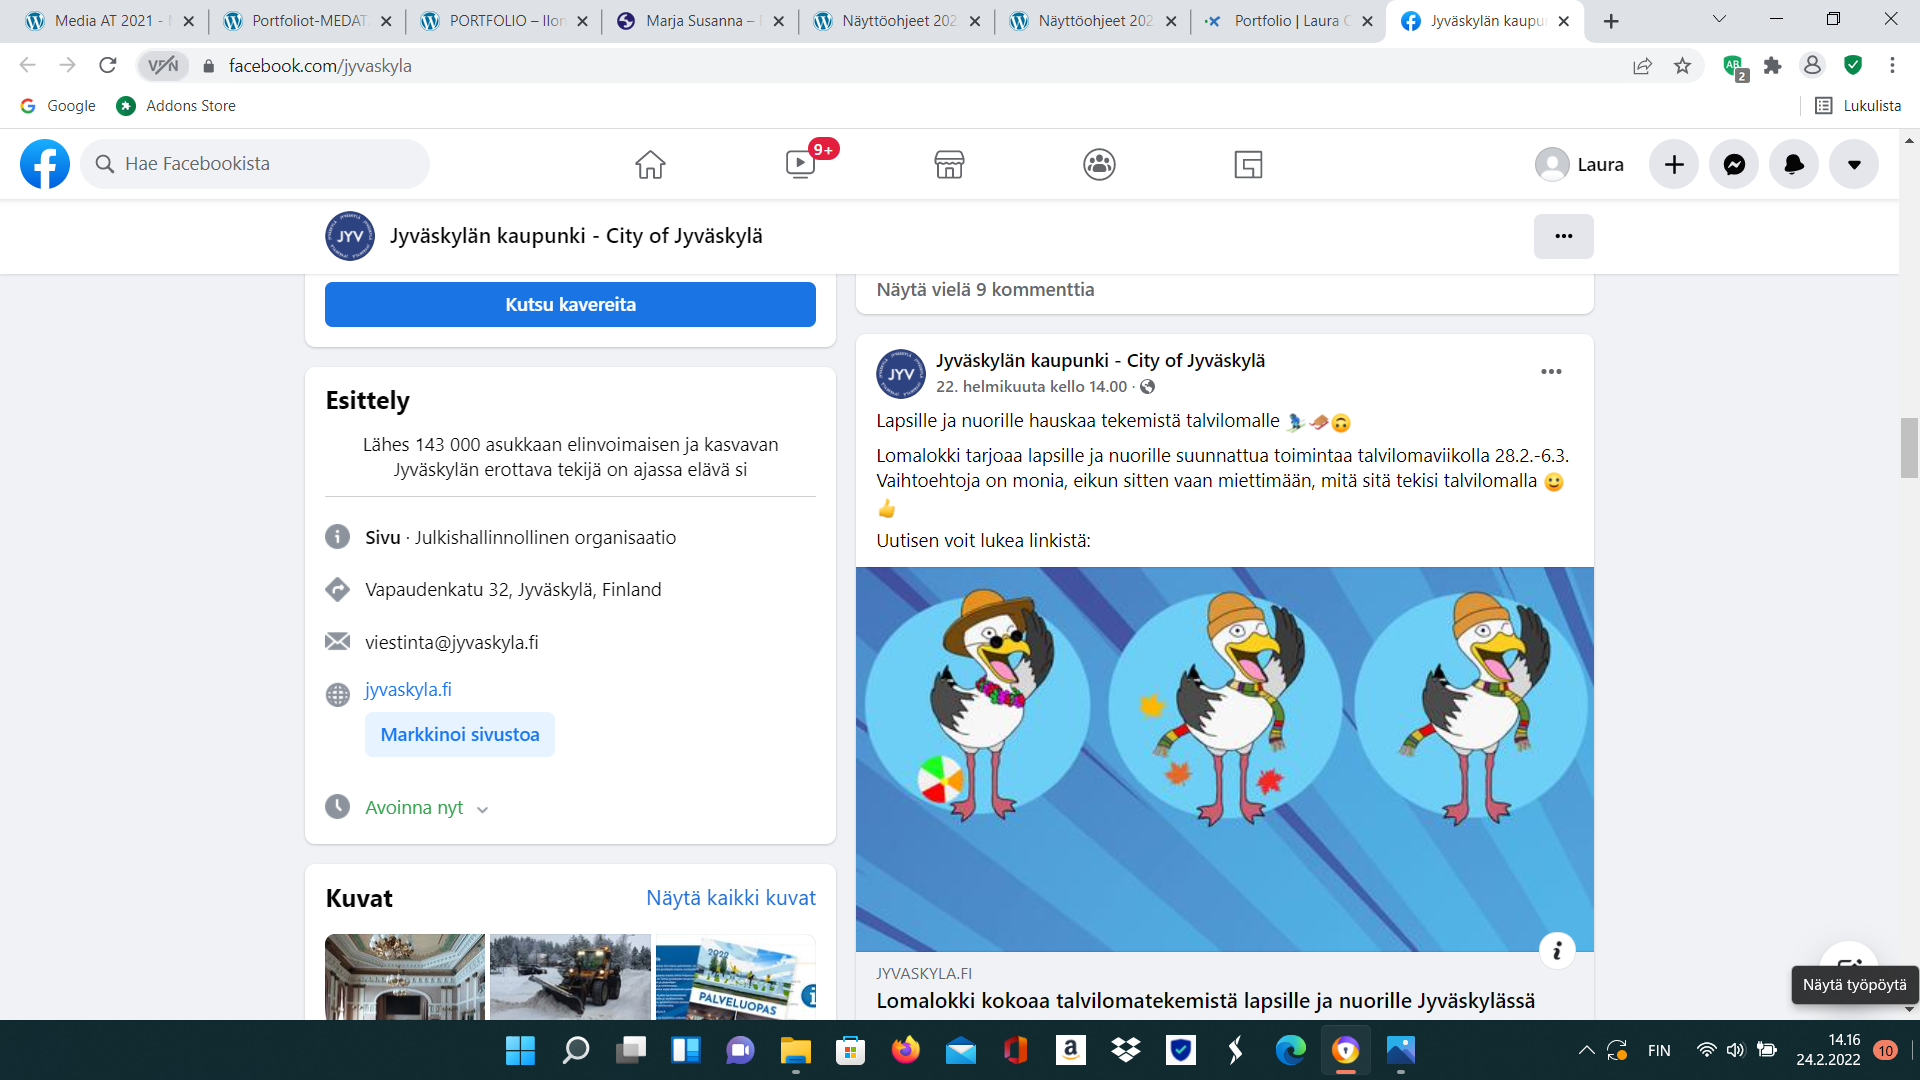The height and width of the screenshot is (1080, 1920).
Task: Open the browser profile icon
Action: 1812,66
